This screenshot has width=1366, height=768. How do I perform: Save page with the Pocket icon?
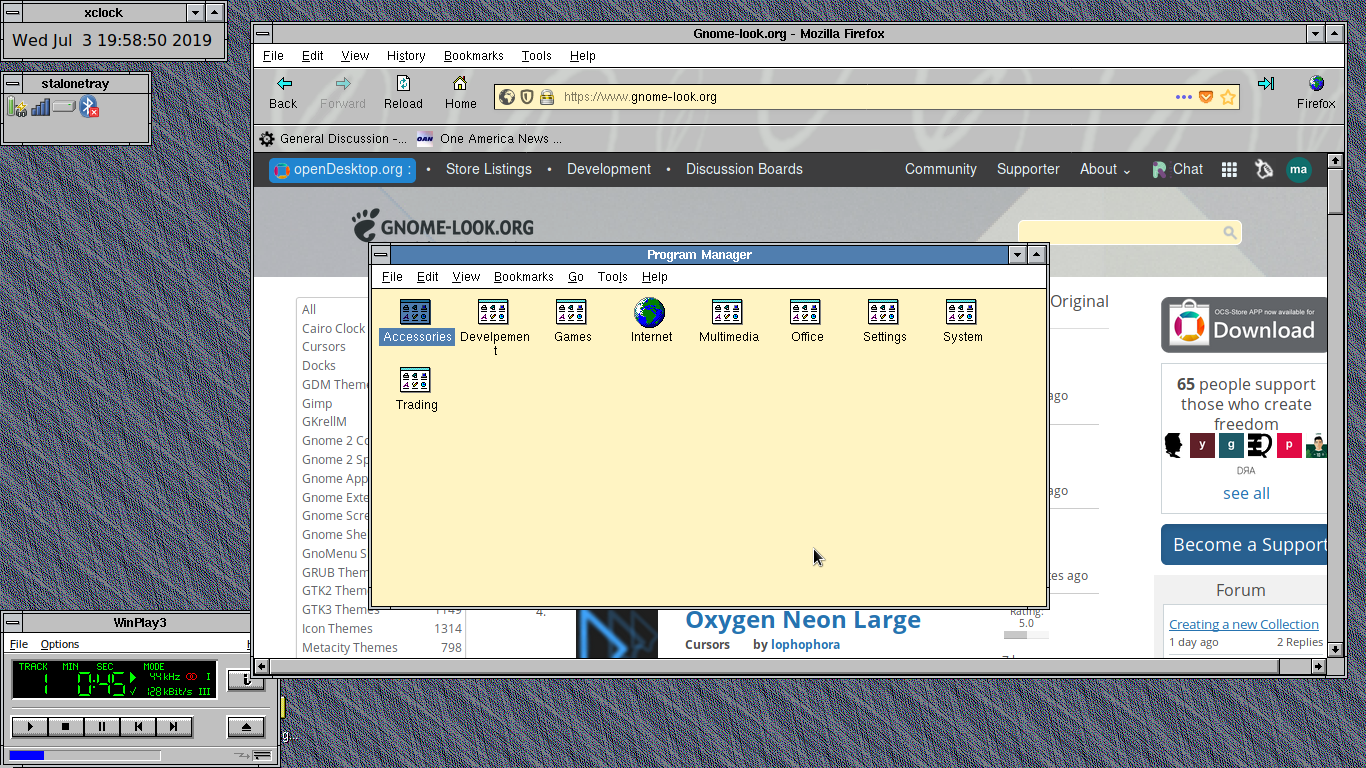tap(1206, 97)
